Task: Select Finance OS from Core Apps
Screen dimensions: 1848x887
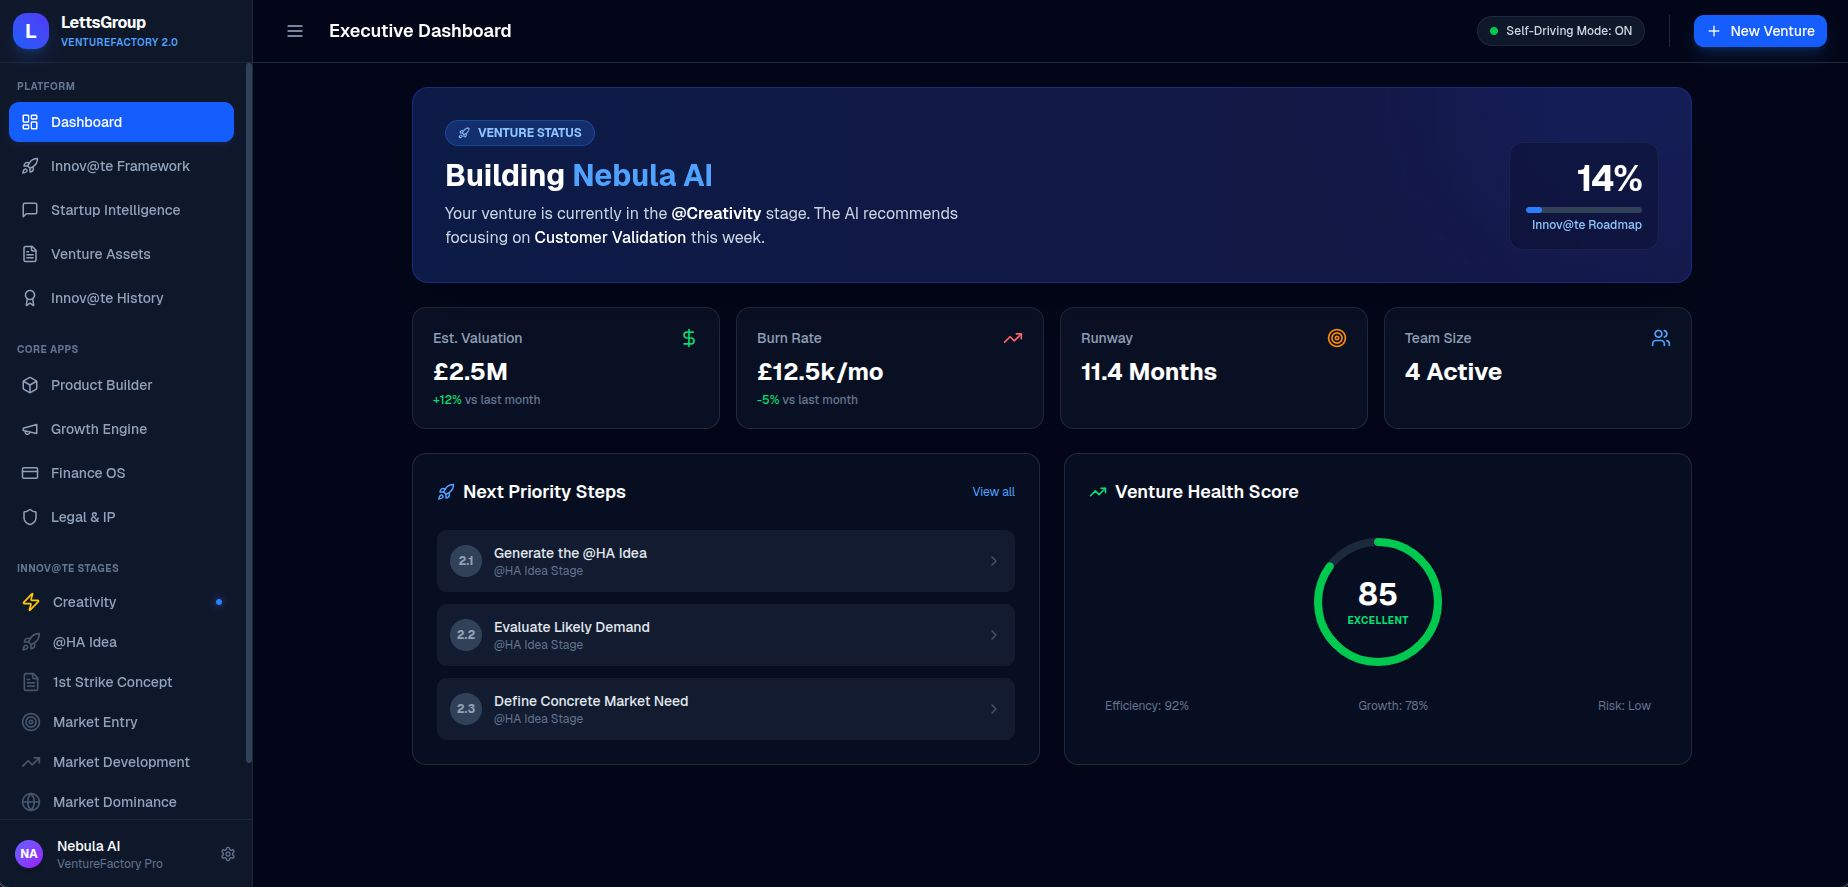Action: (88, 473)
